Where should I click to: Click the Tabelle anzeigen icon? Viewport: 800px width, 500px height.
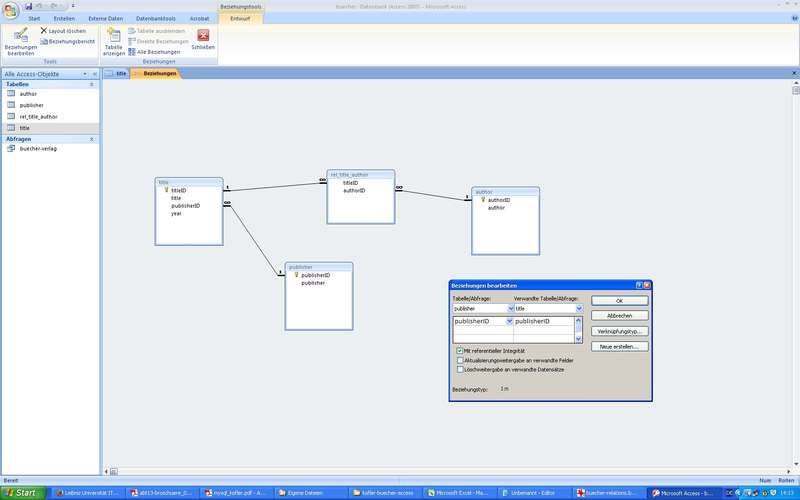(113, 37)
